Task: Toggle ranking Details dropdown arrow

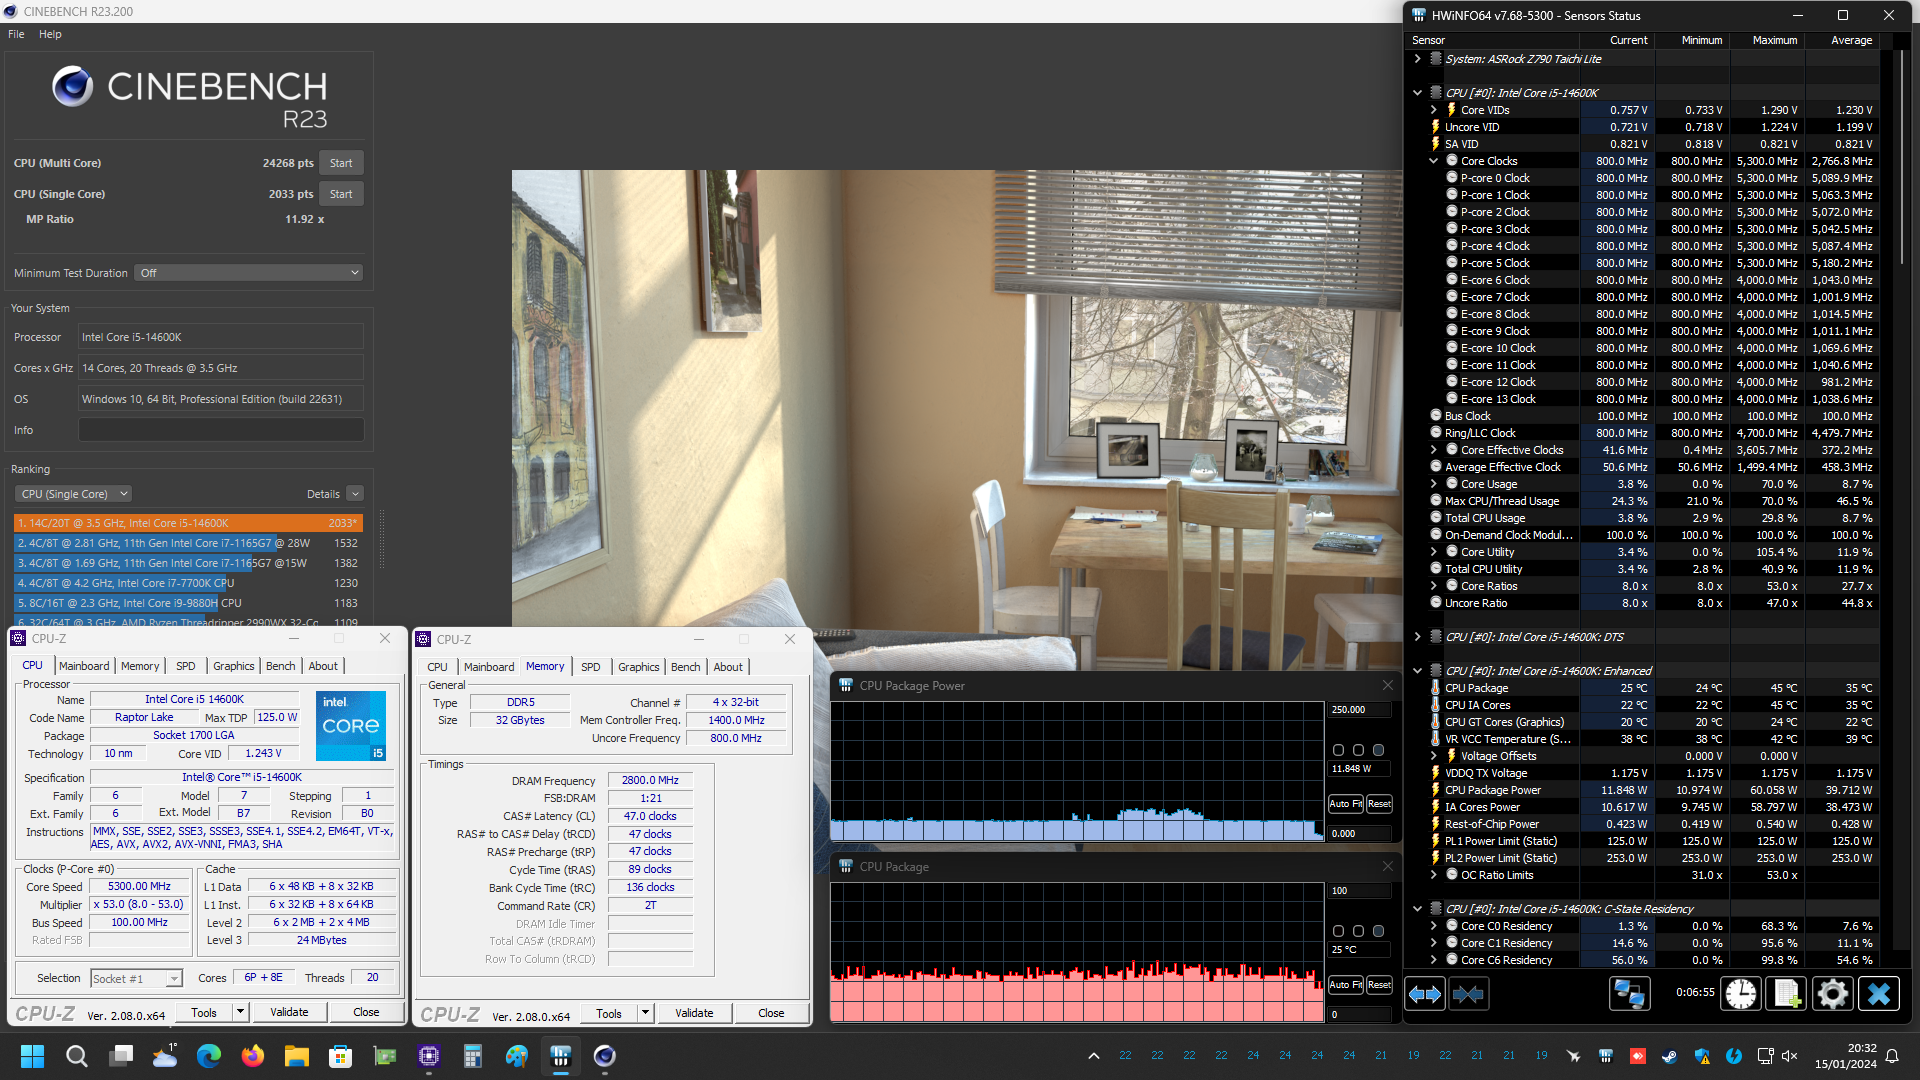Action: pos(355,494)
